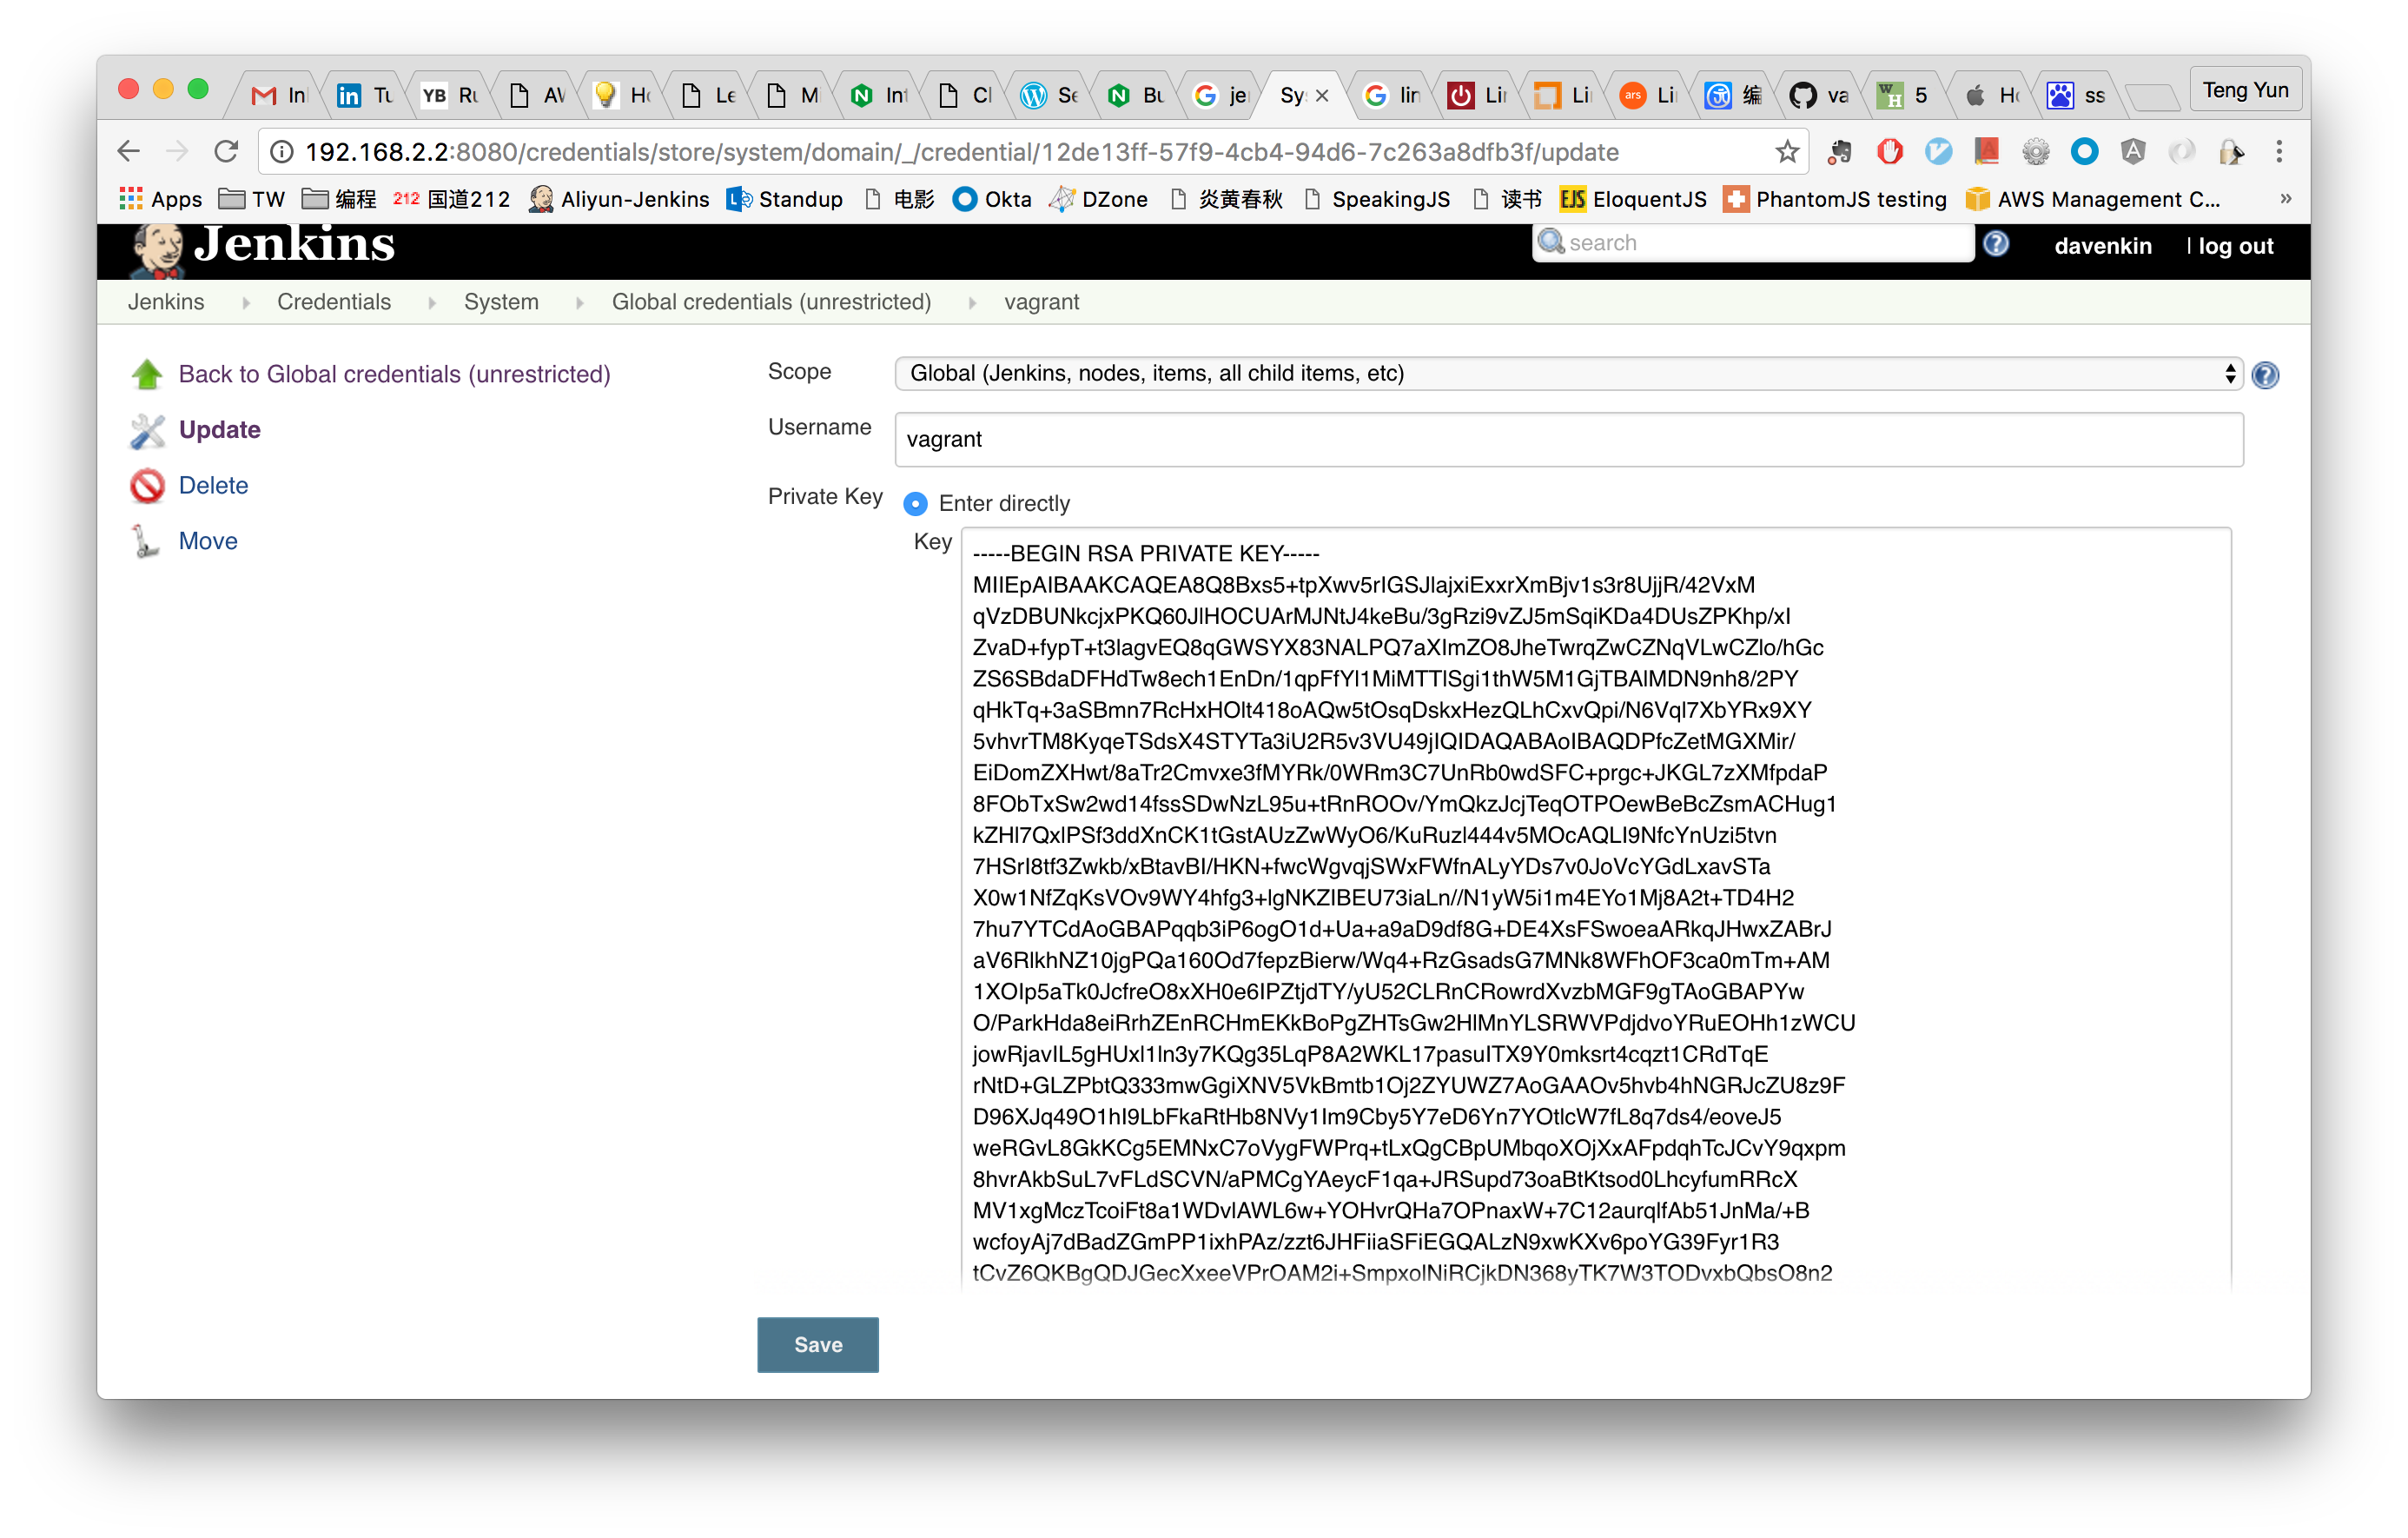
Task: Click the Delete red icon
Action: [x=149, y=485]
